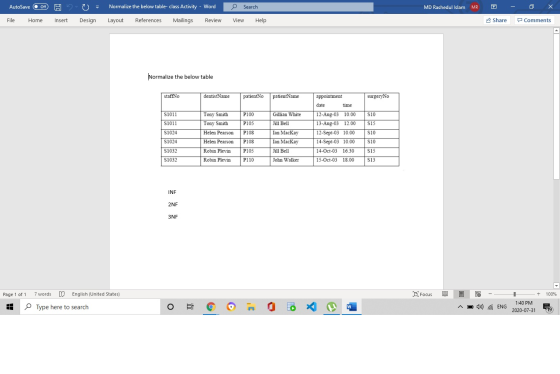Open Task View icon on taskbar

click(x=190, y=307)
